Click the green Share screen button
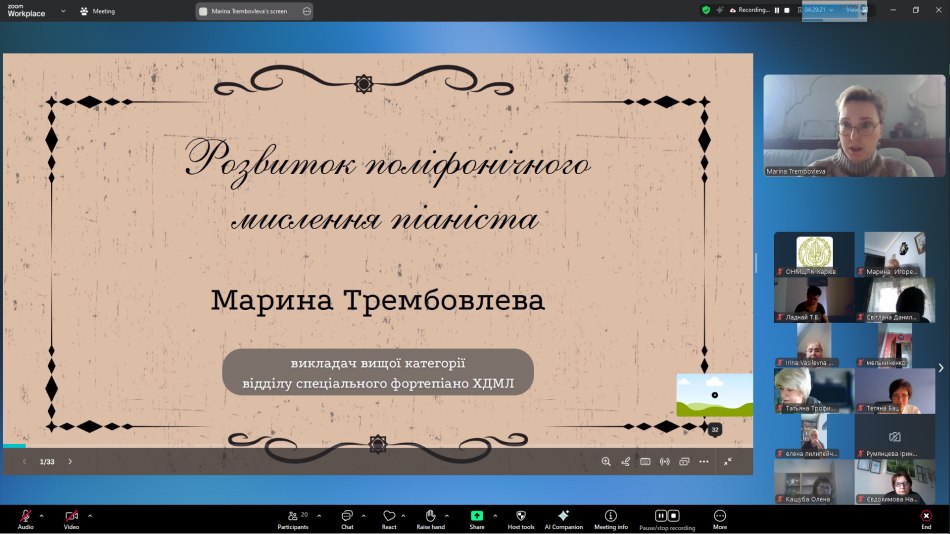The image size is (950, 534). pos(477,516)
